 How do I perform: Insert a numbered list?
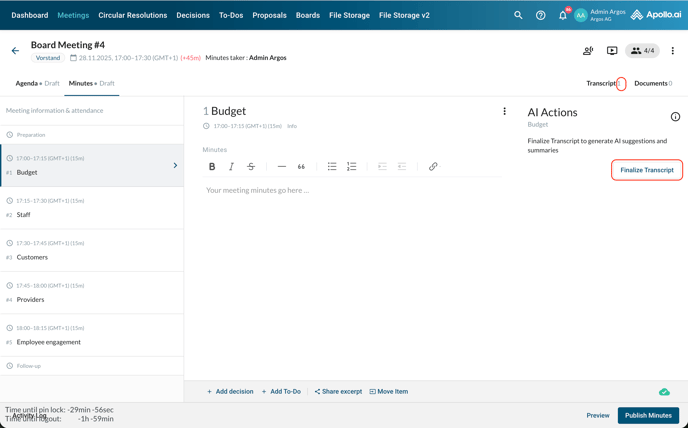(351, 167)
